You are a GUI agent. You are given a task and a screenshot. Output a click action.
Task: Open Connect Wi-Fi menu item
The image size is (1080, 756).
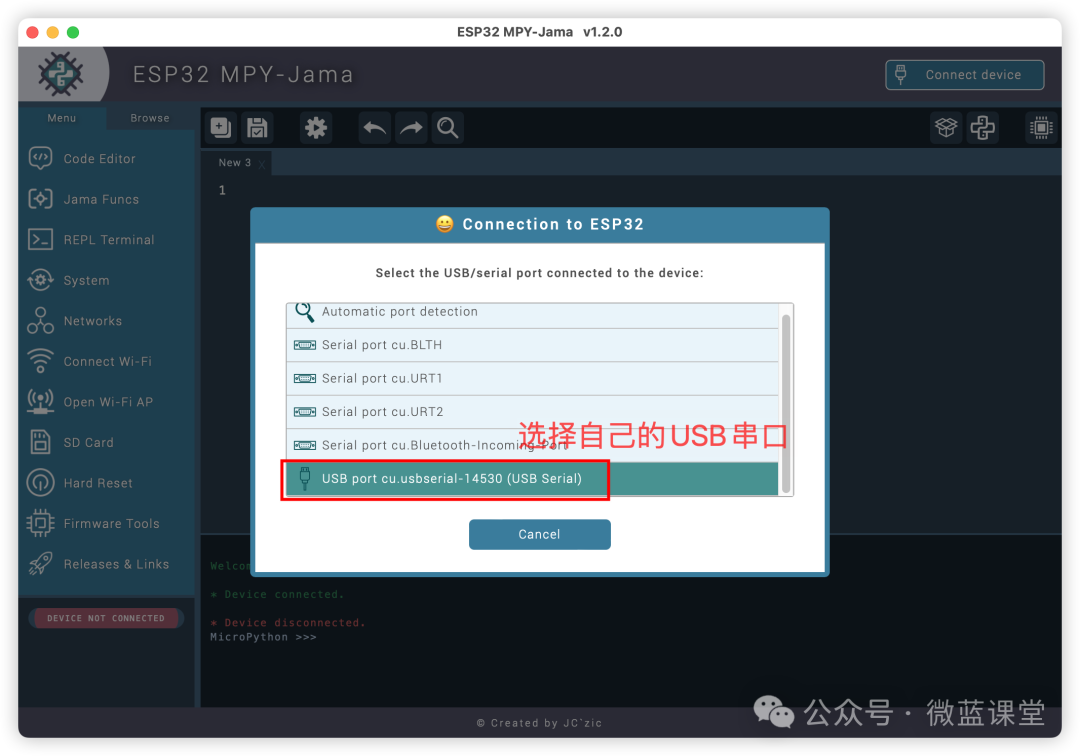click(106, 361)
